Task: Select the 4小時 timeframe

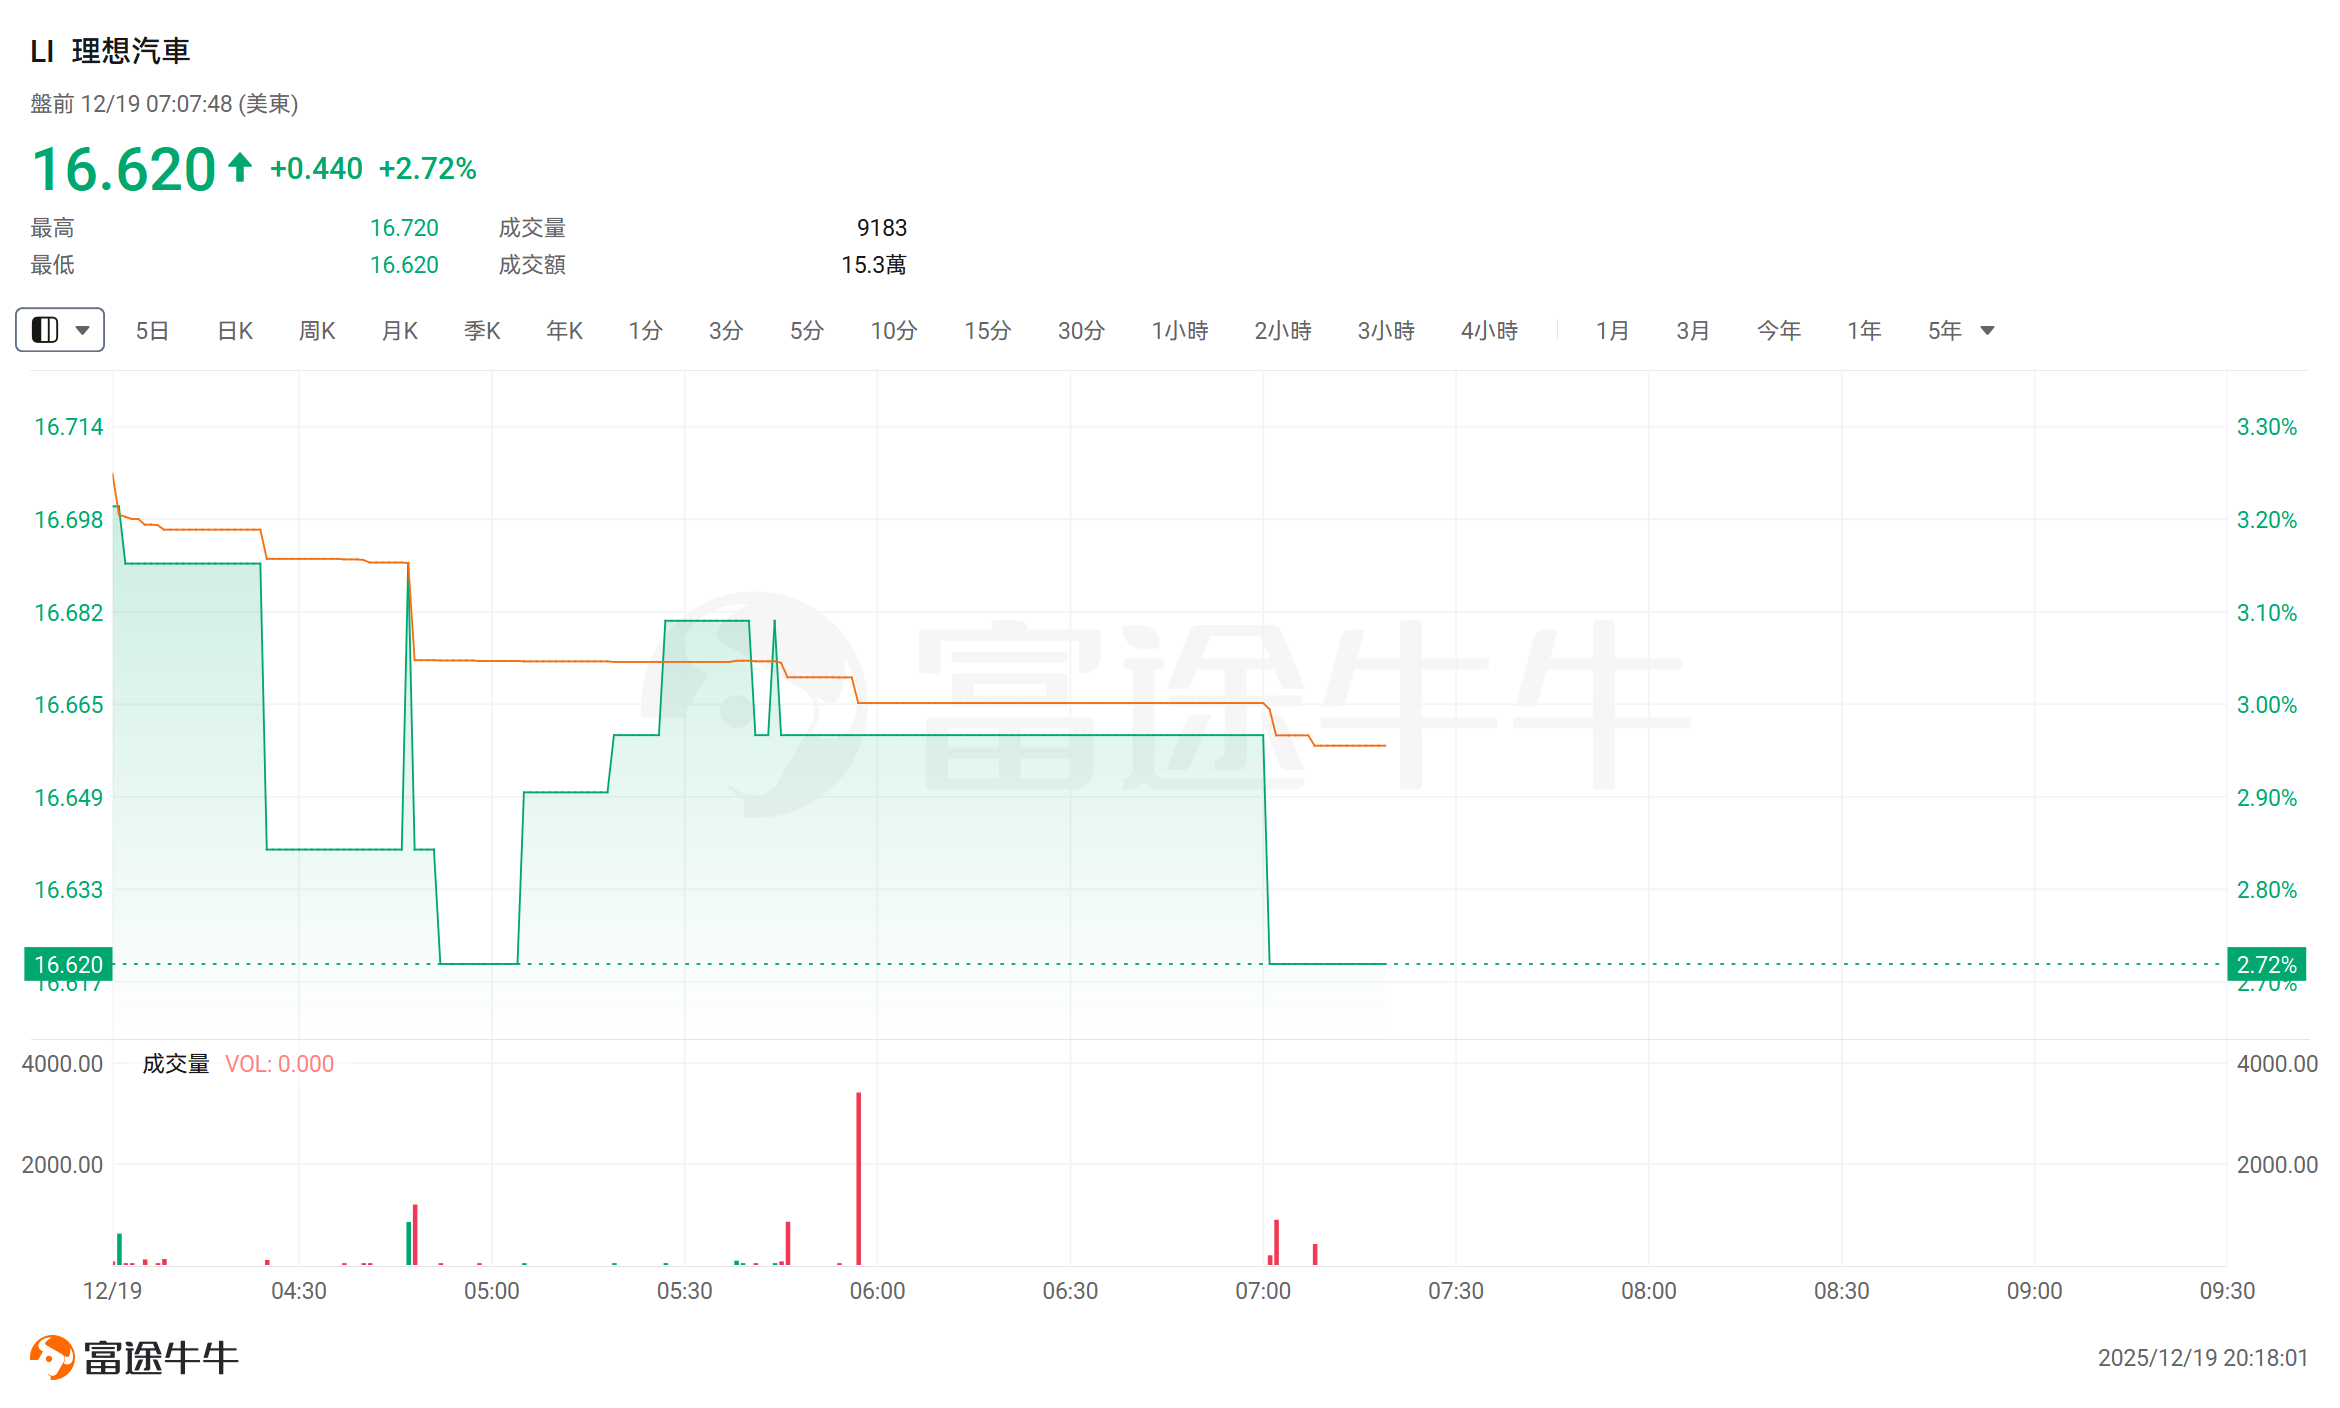Action: coord(1489,330)
